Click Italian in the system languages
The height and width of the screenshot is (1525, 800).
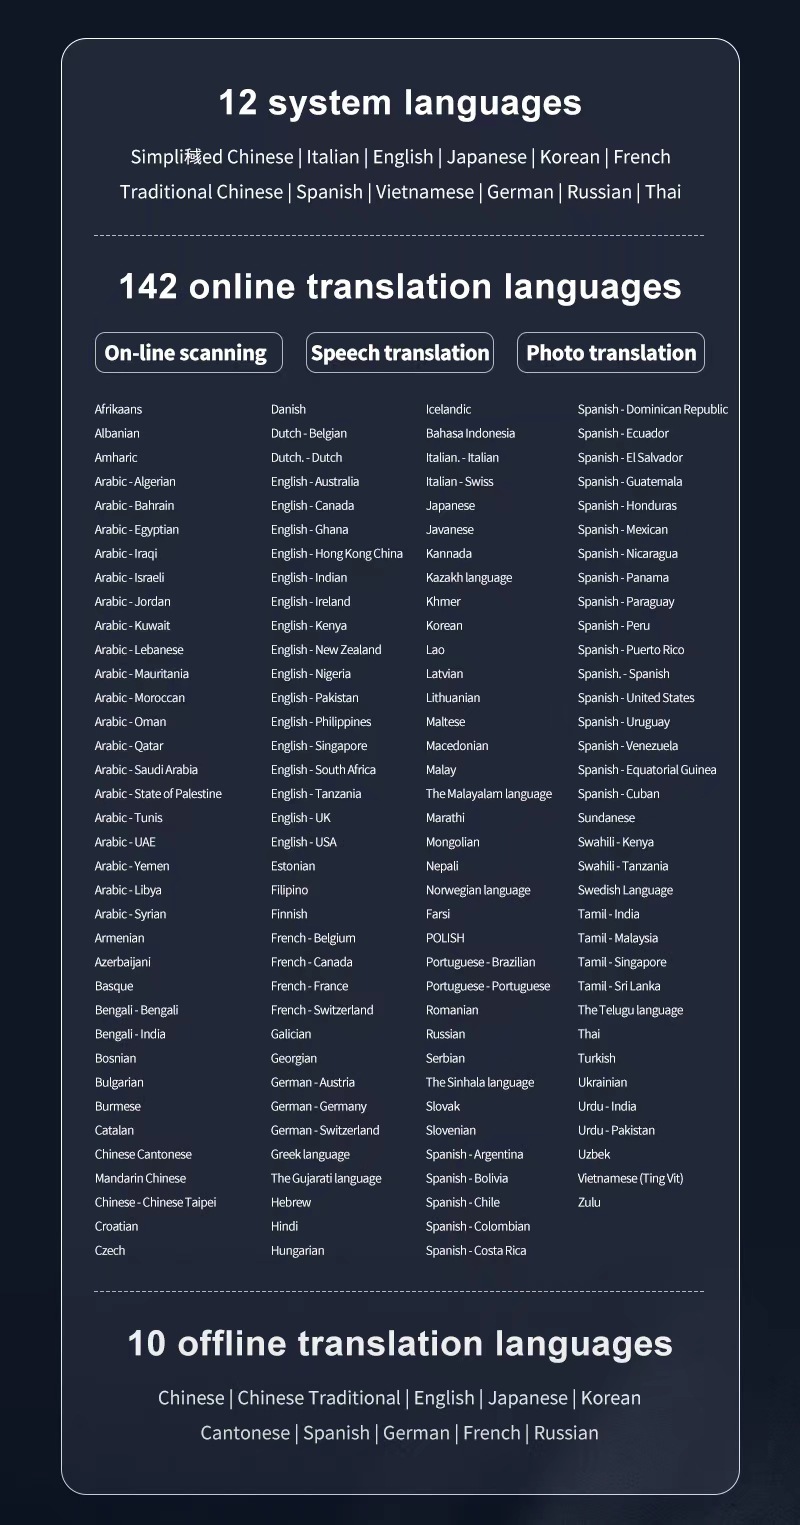click(x=333, y=157)
